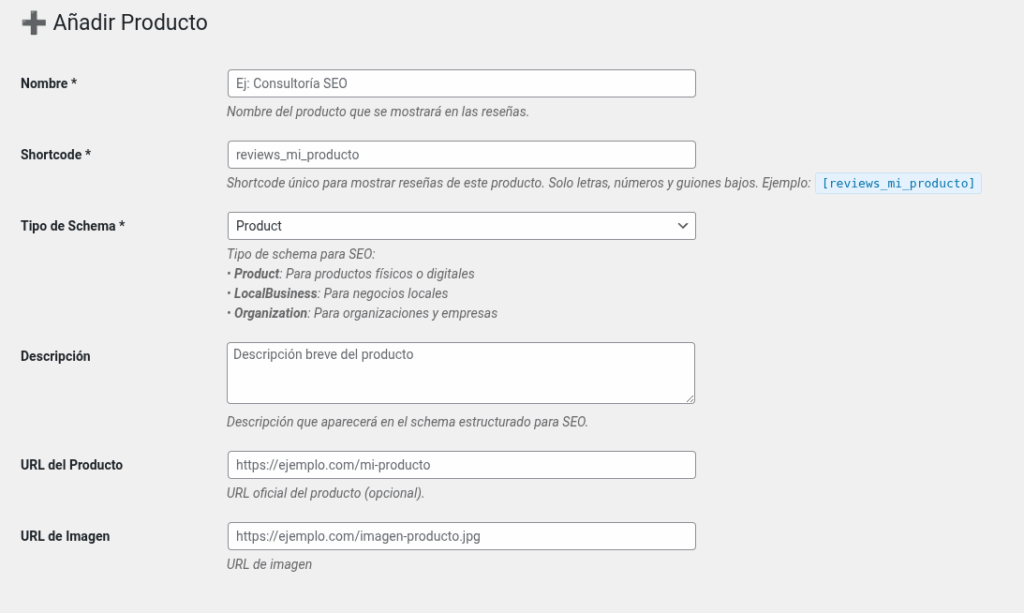The image size is (1024, 613).
Task: Select the Descripción text area
Action: [461, 372]
